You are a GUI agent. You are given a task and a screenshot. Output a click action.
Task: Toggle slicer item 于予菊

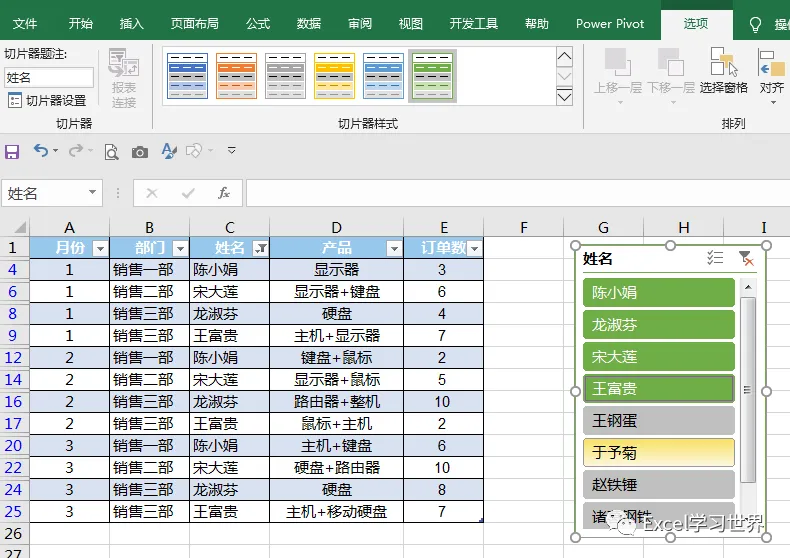[x=659, y=453]
